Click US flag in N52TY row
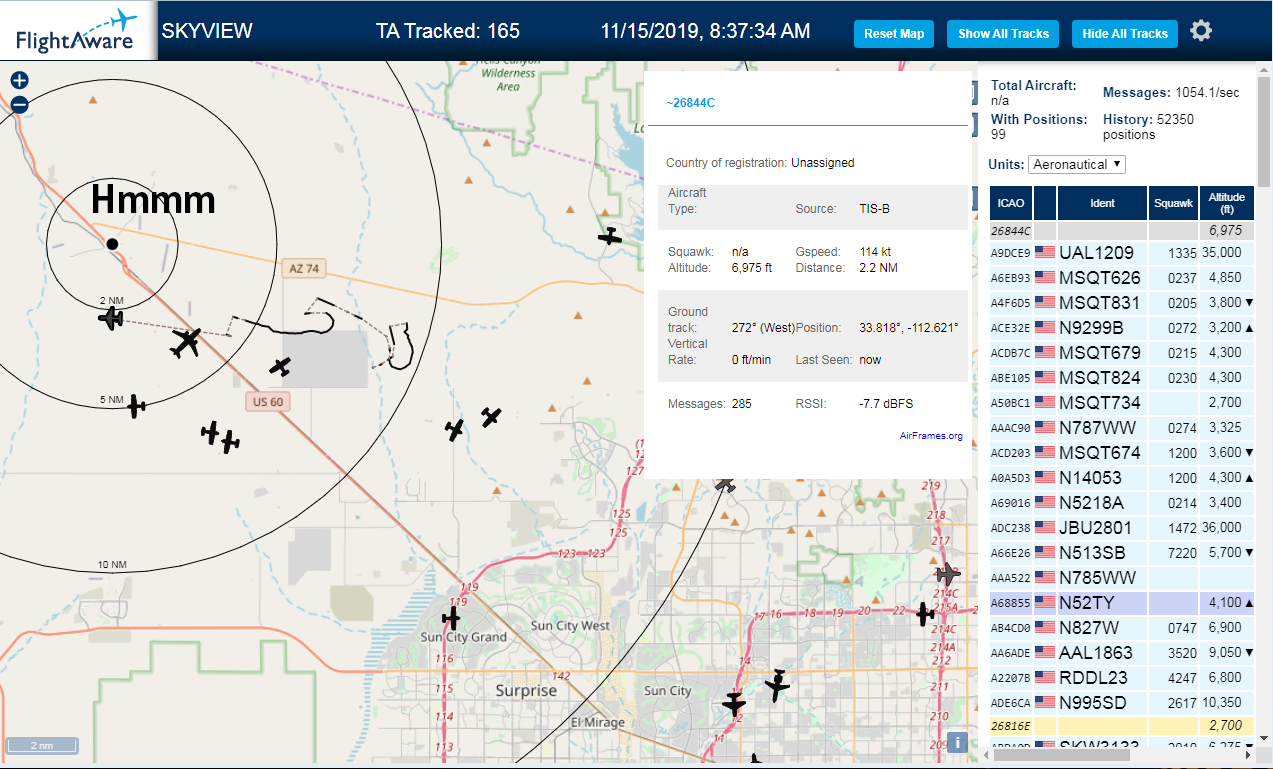This screenshot has width=1273, height=769. point(1045,603)
